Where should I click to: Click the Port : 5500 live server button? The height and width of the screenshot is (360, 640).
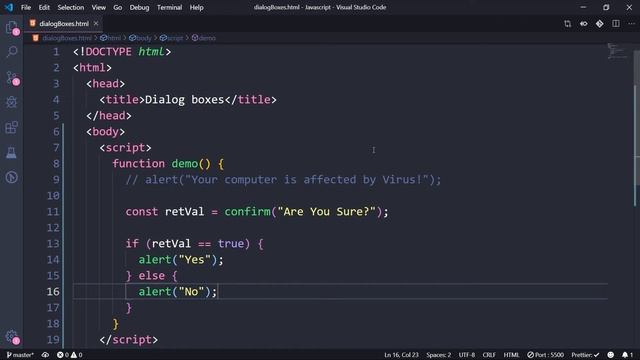coord(545,355)
